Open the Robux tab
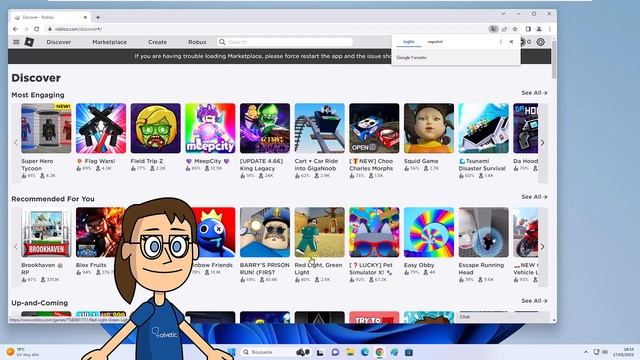 tap(197, 42)
